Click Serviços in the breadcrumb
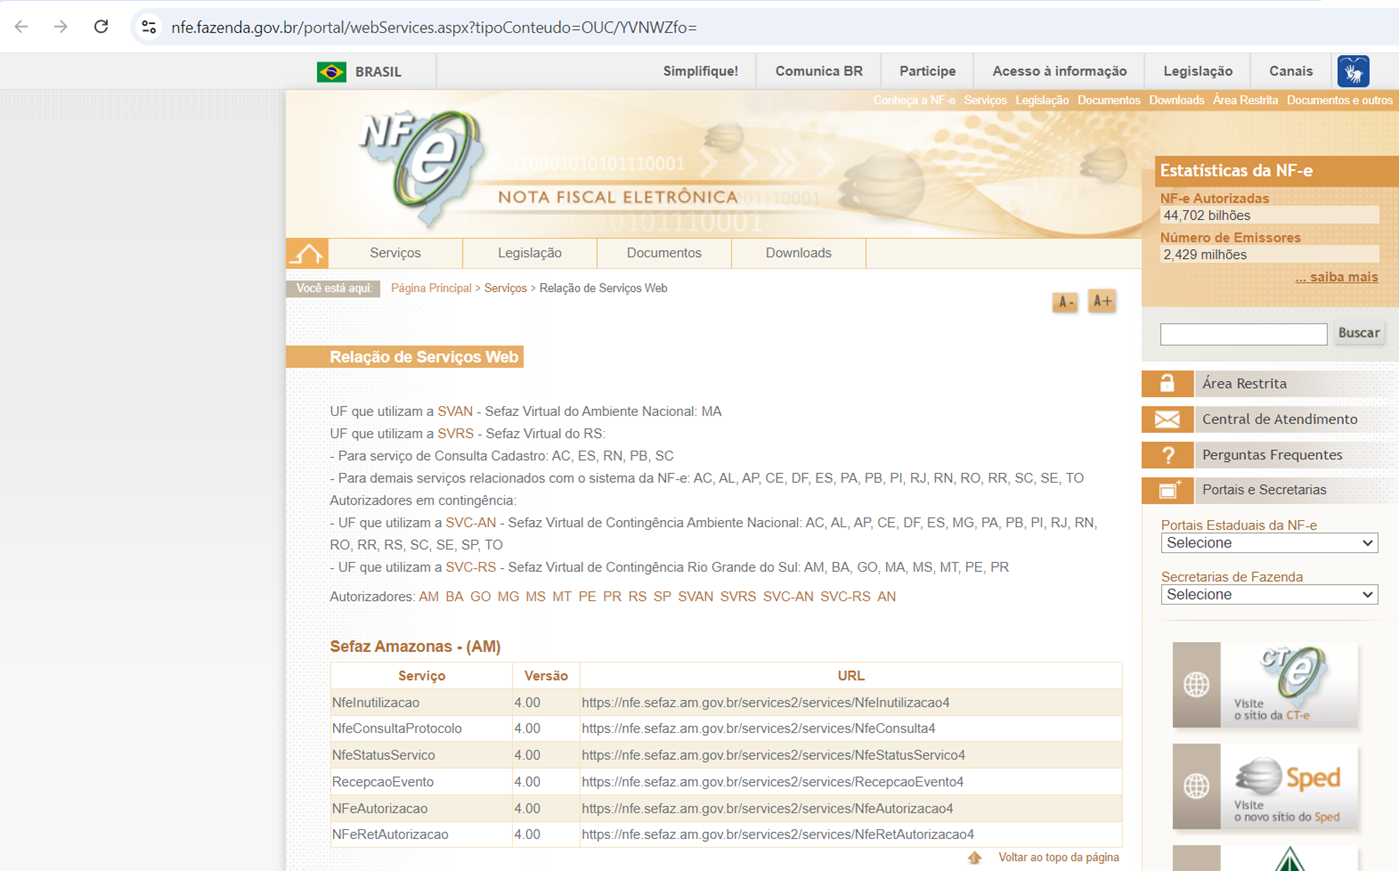1399x871 pixels. [x=505, y=288]
